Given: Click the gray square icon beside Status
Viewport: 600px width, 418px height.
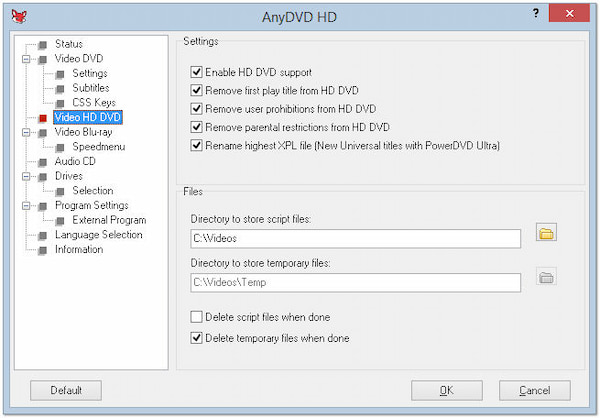Looking at the screenshot, I should click(43, 45).
